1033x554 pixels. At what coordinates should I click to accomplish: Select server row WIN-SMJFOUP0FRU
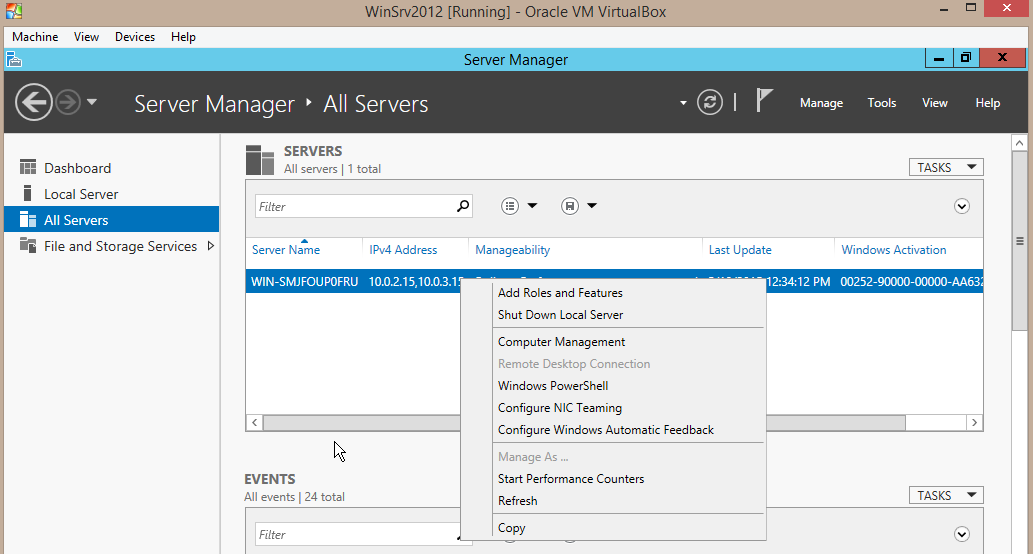click(614, 281)
